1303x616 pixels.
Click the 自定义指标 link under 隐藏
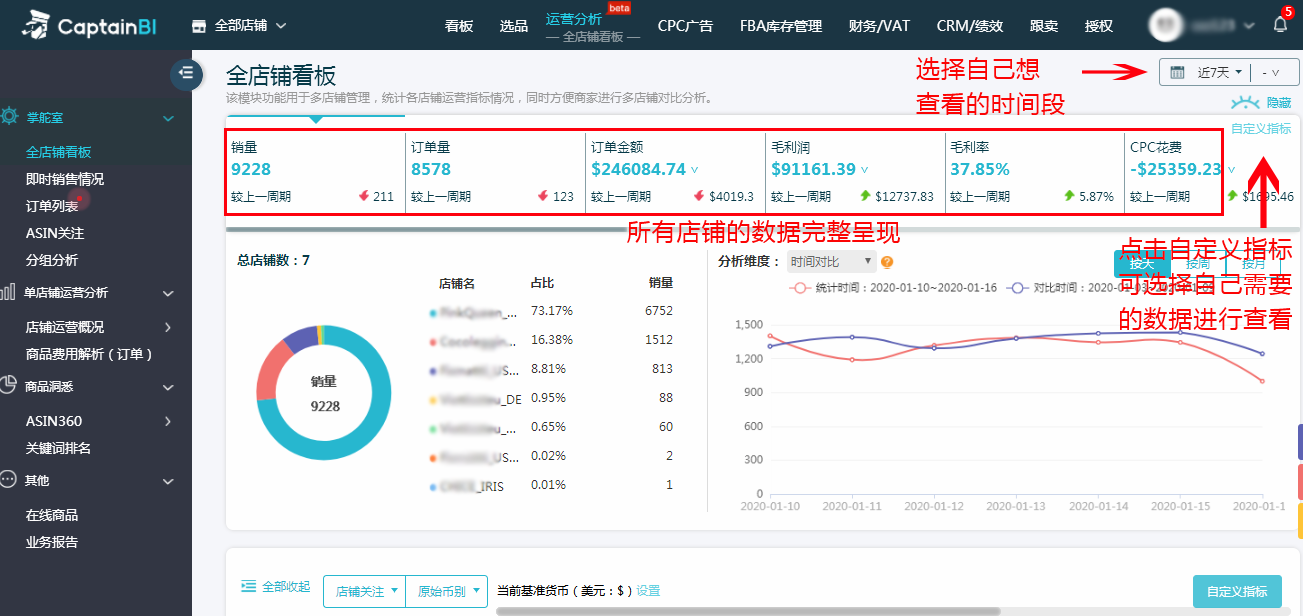click(1261, 129)
